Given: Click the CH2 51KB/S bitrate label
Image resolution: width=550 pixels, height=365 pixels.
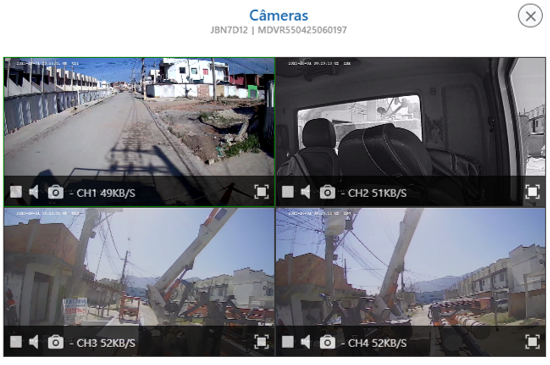Looking at the screenshot, I should pyautogui.click(x=377, y=193).
